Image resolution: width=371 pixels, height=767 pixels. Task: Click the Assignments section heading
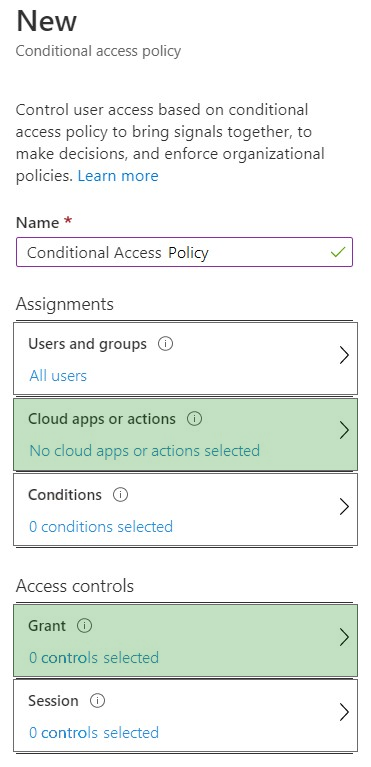coord(65,304)
